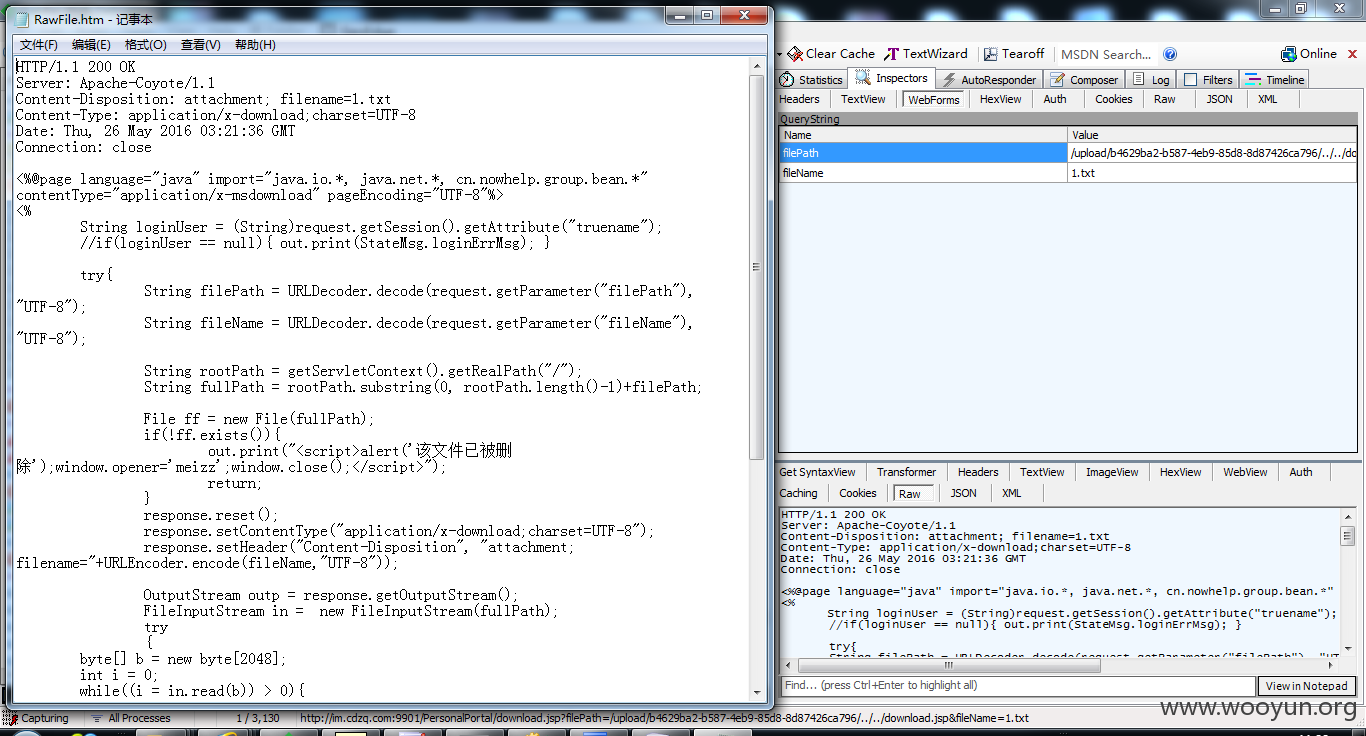Screen dimensions: 1366x736
Task: Open Notepad's 编辑(E) menu
Action: [91, 45]
